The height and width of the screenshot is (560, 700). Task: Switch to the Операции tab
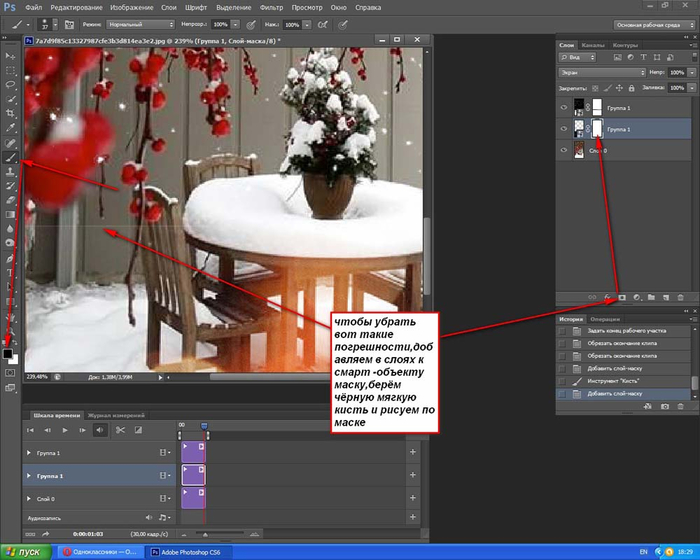[x=605, y=319]
